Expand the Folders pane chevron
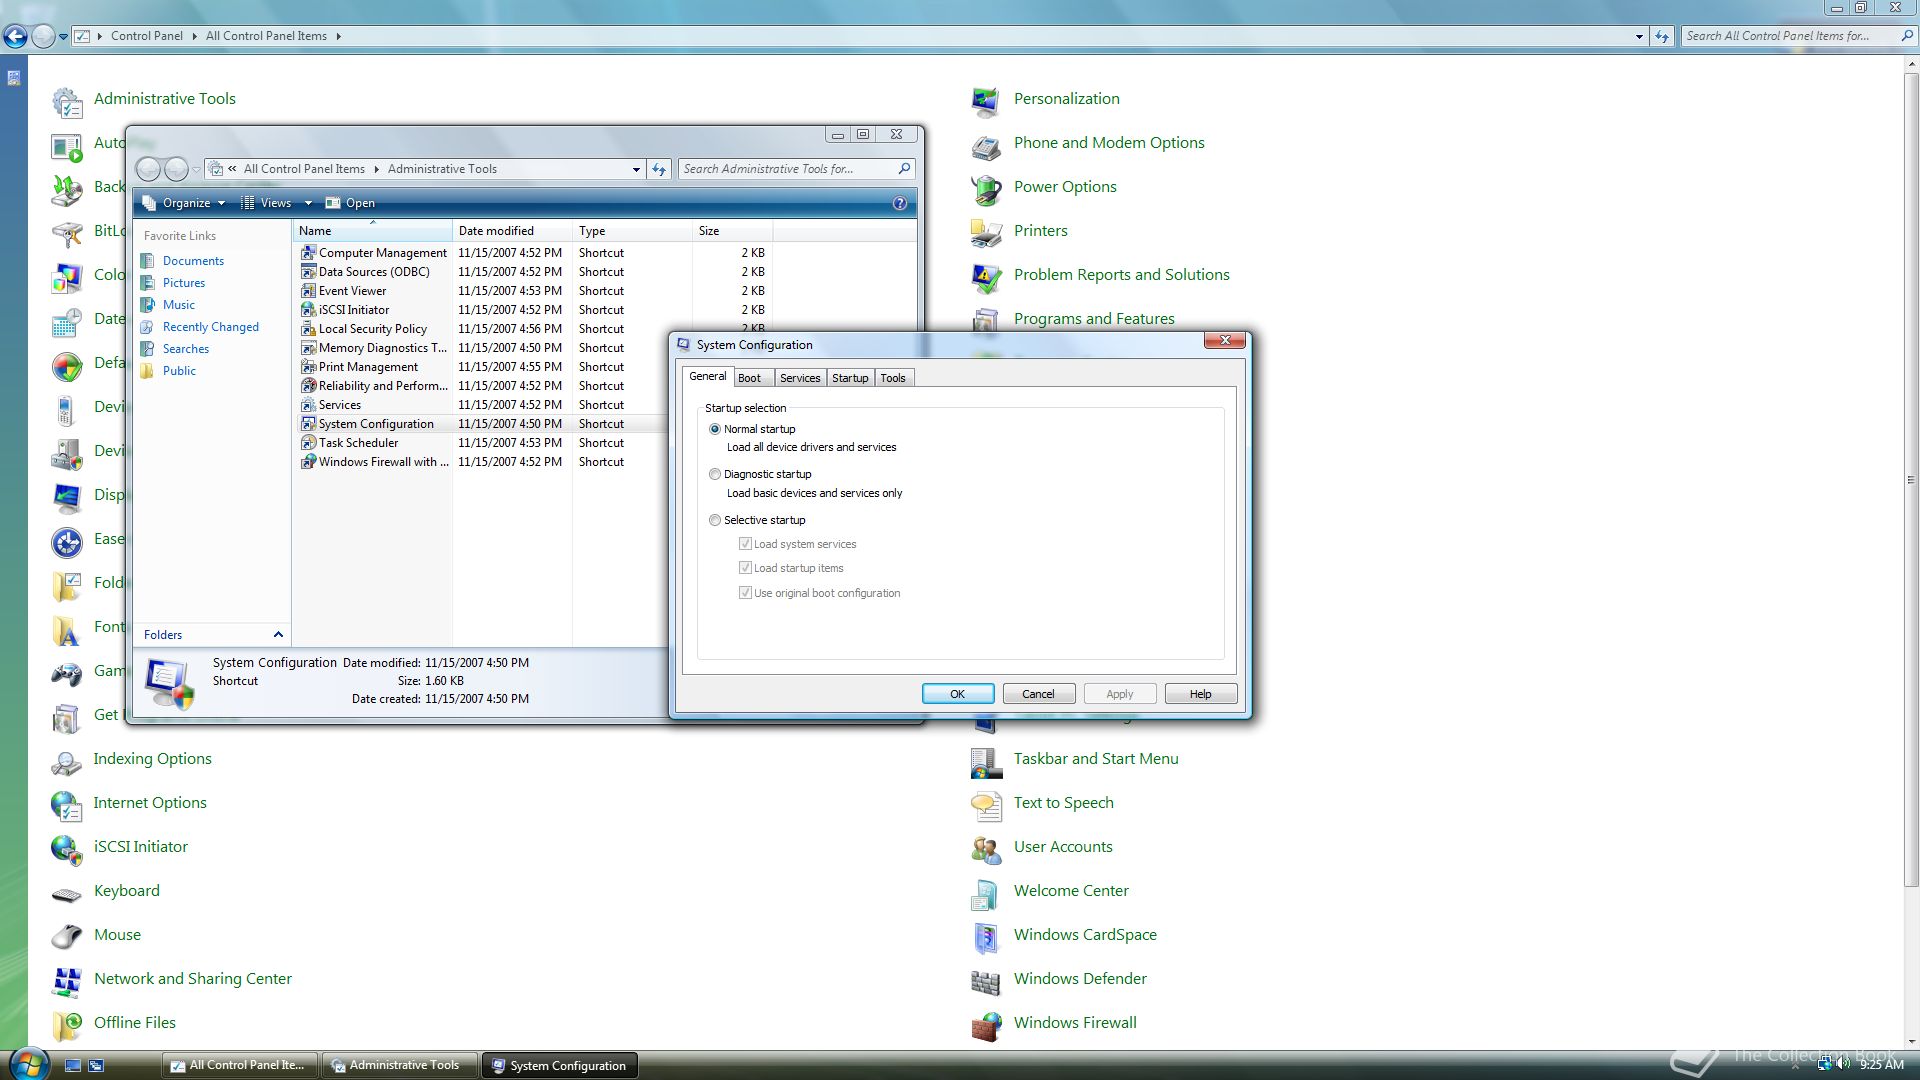This screenshot has height=1080, width=1920. pos(278,635)
